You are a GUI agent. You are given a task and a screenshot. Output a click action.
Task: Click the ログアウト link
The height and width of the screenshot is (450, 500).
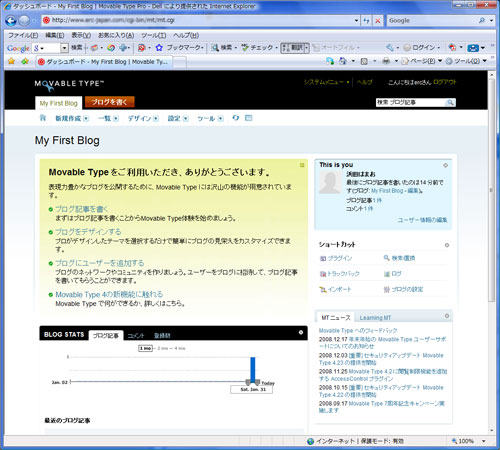point(444,82)
